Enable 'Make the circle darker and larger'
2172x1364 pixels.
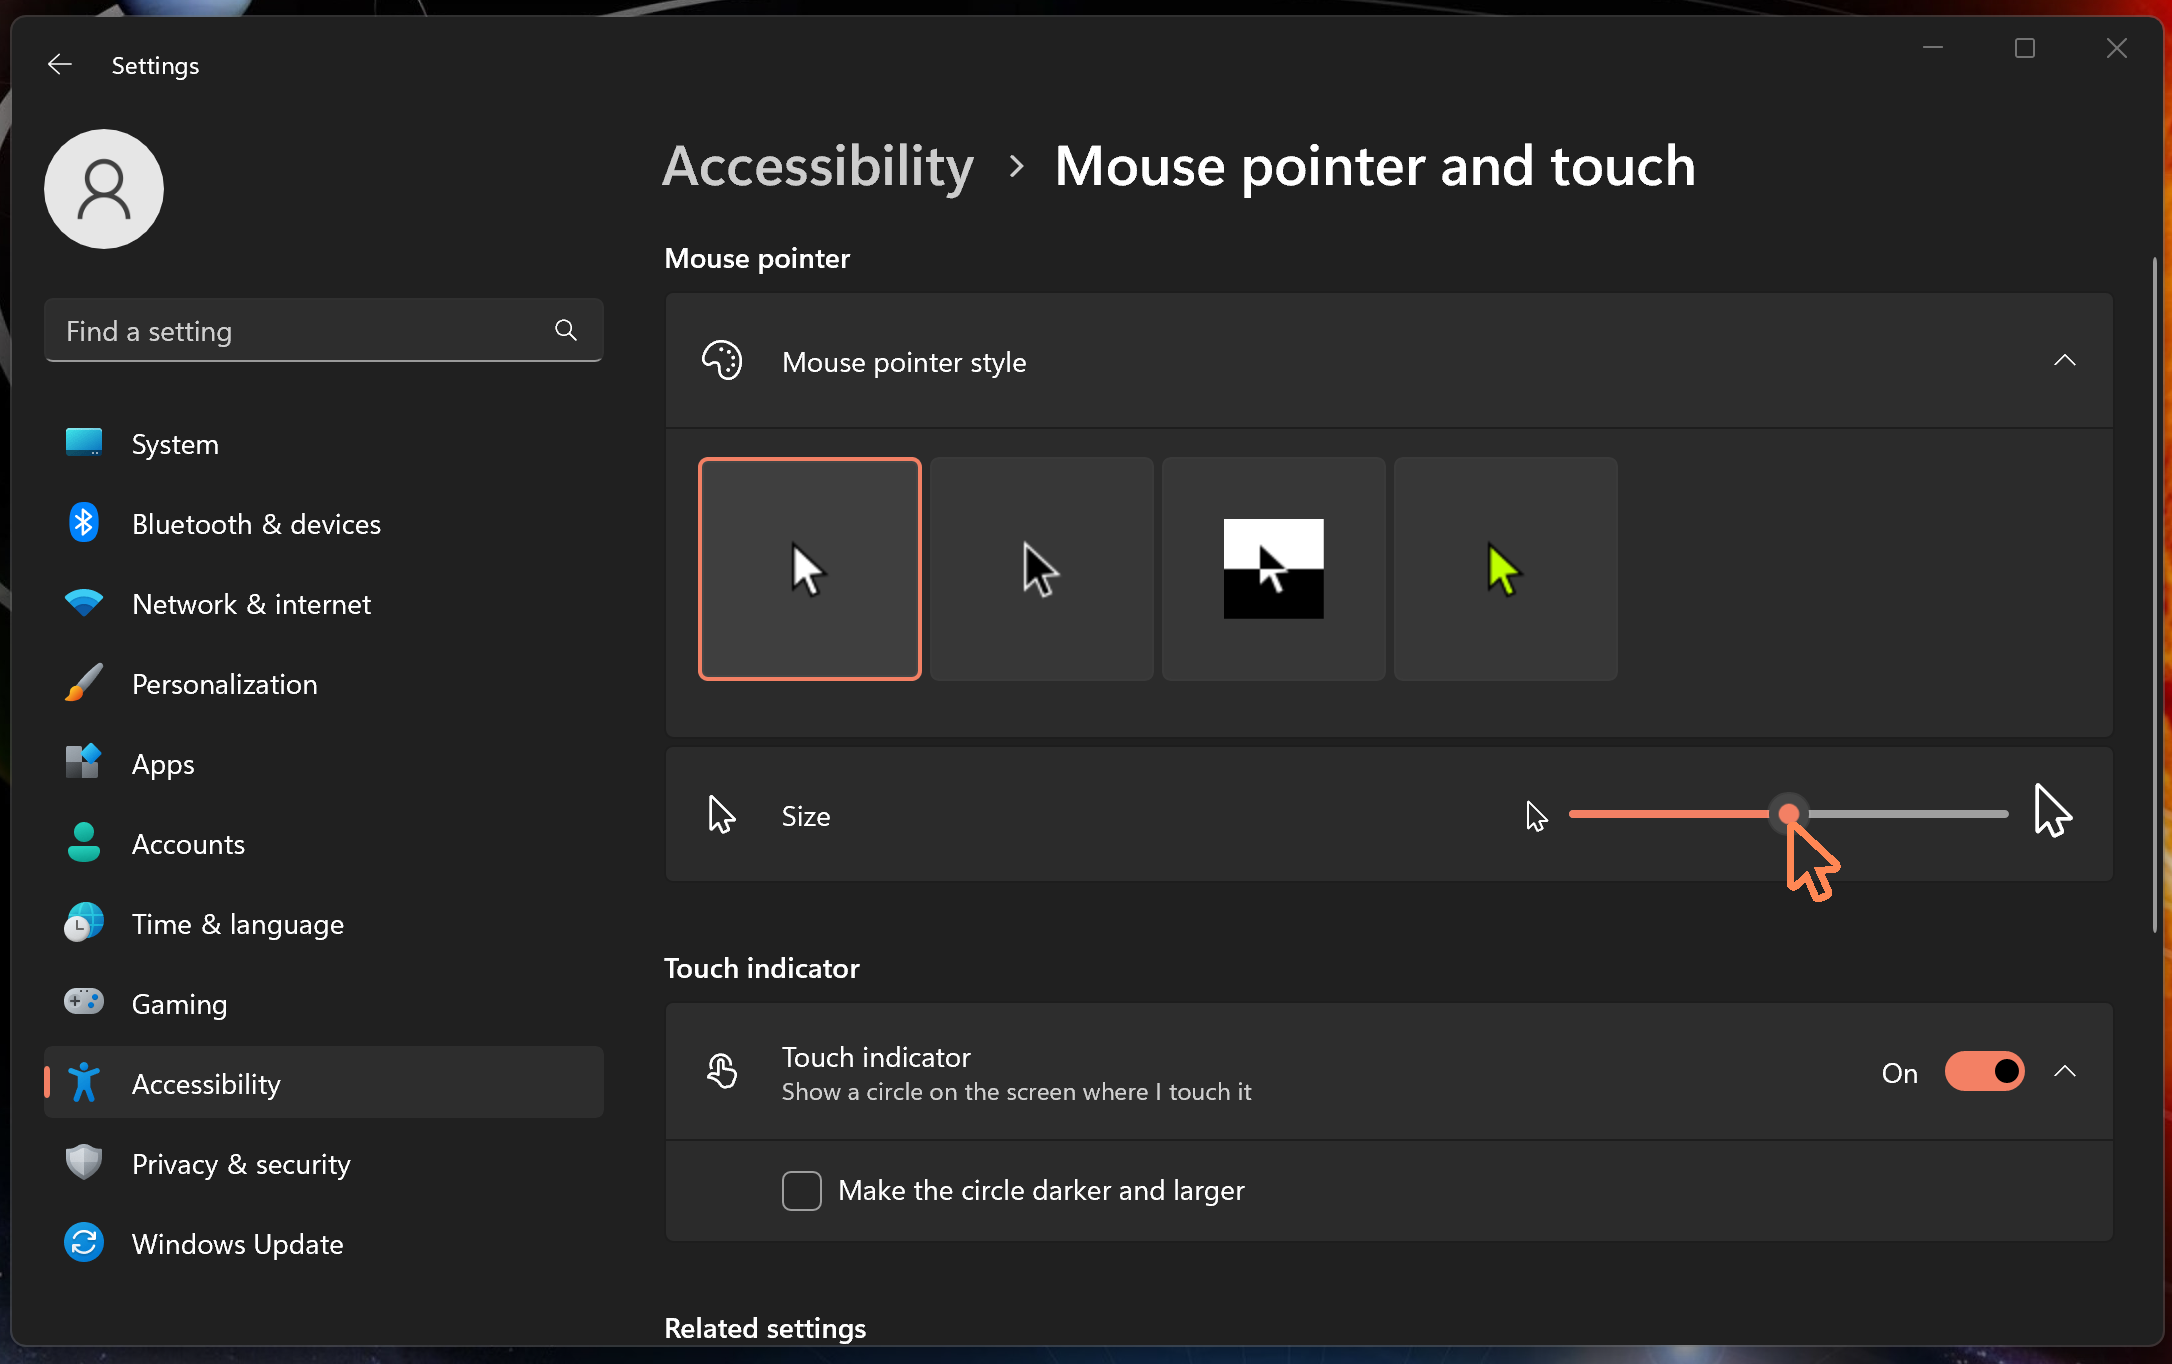click(x=801, y=1190)
